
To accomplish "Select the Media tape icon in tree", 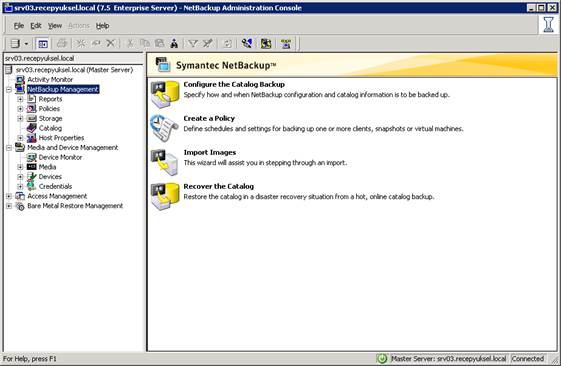I will pyautogui.click(x=31, y=167).
